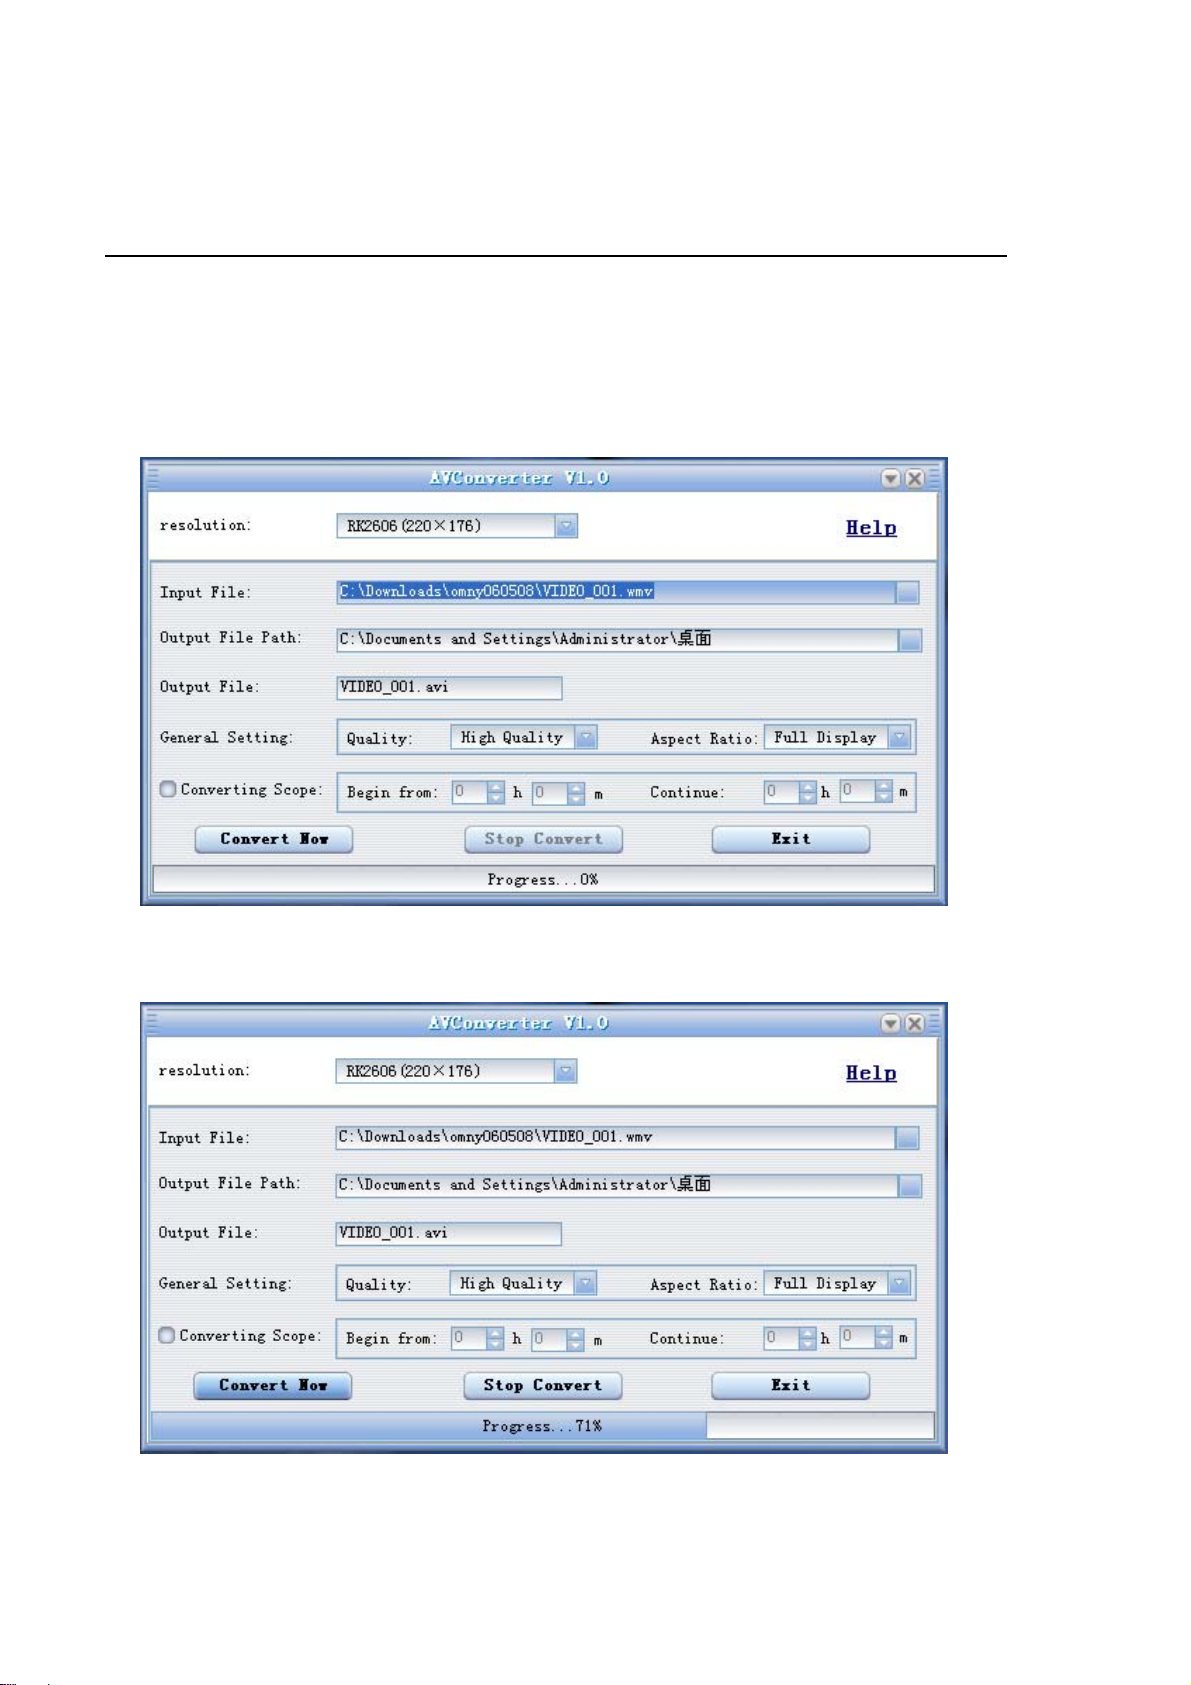Click Convert Now in the lower window
1191x1685 pixels.
273,1386
